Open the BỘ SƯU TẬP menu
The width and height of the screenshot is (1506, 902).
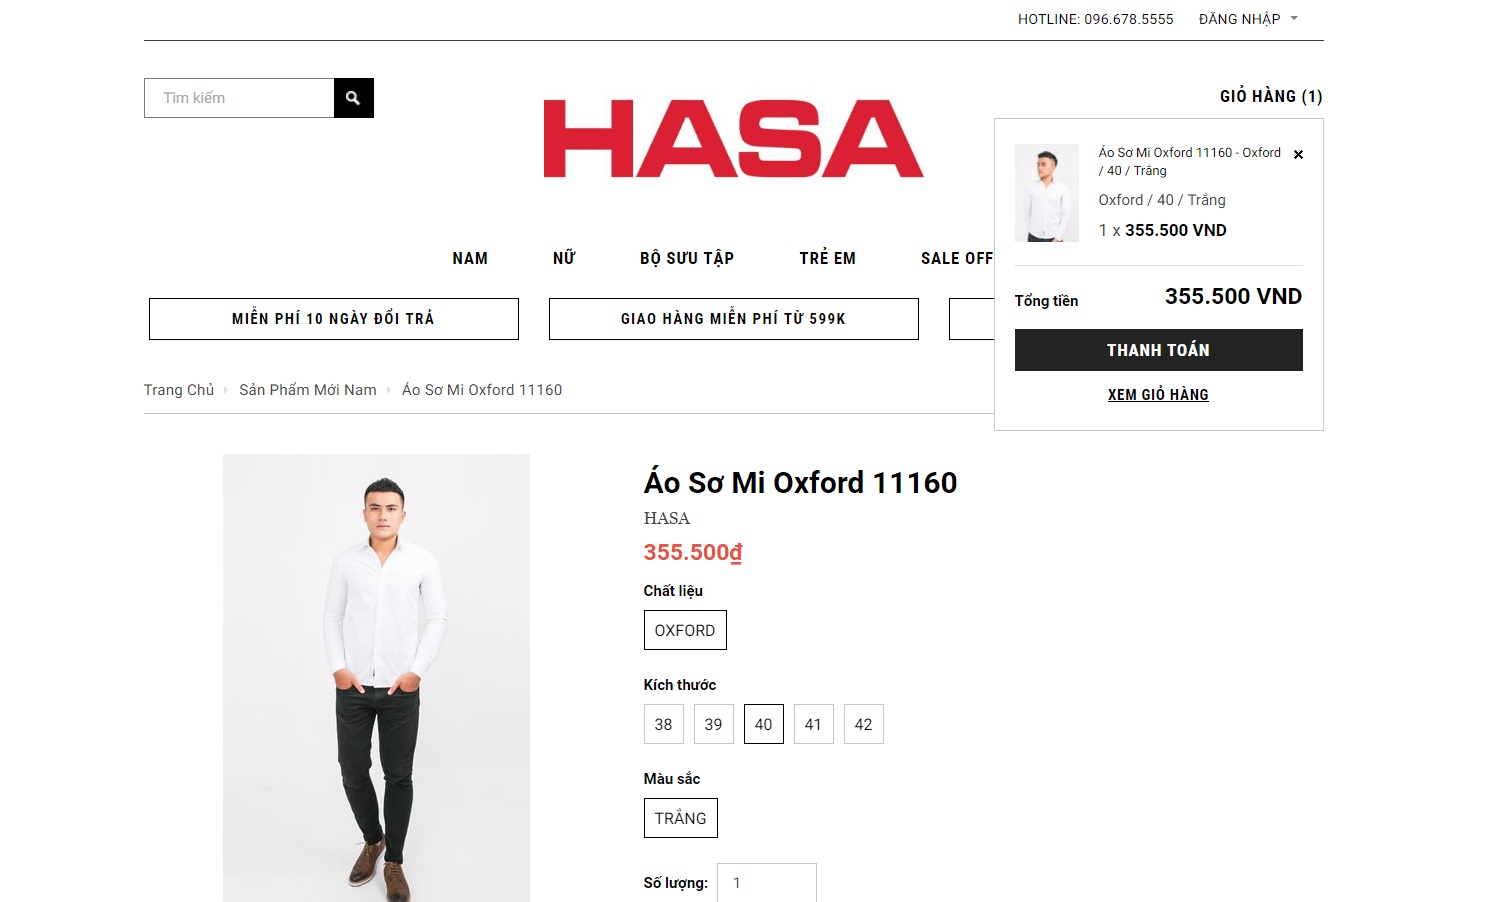coord(687,258)
